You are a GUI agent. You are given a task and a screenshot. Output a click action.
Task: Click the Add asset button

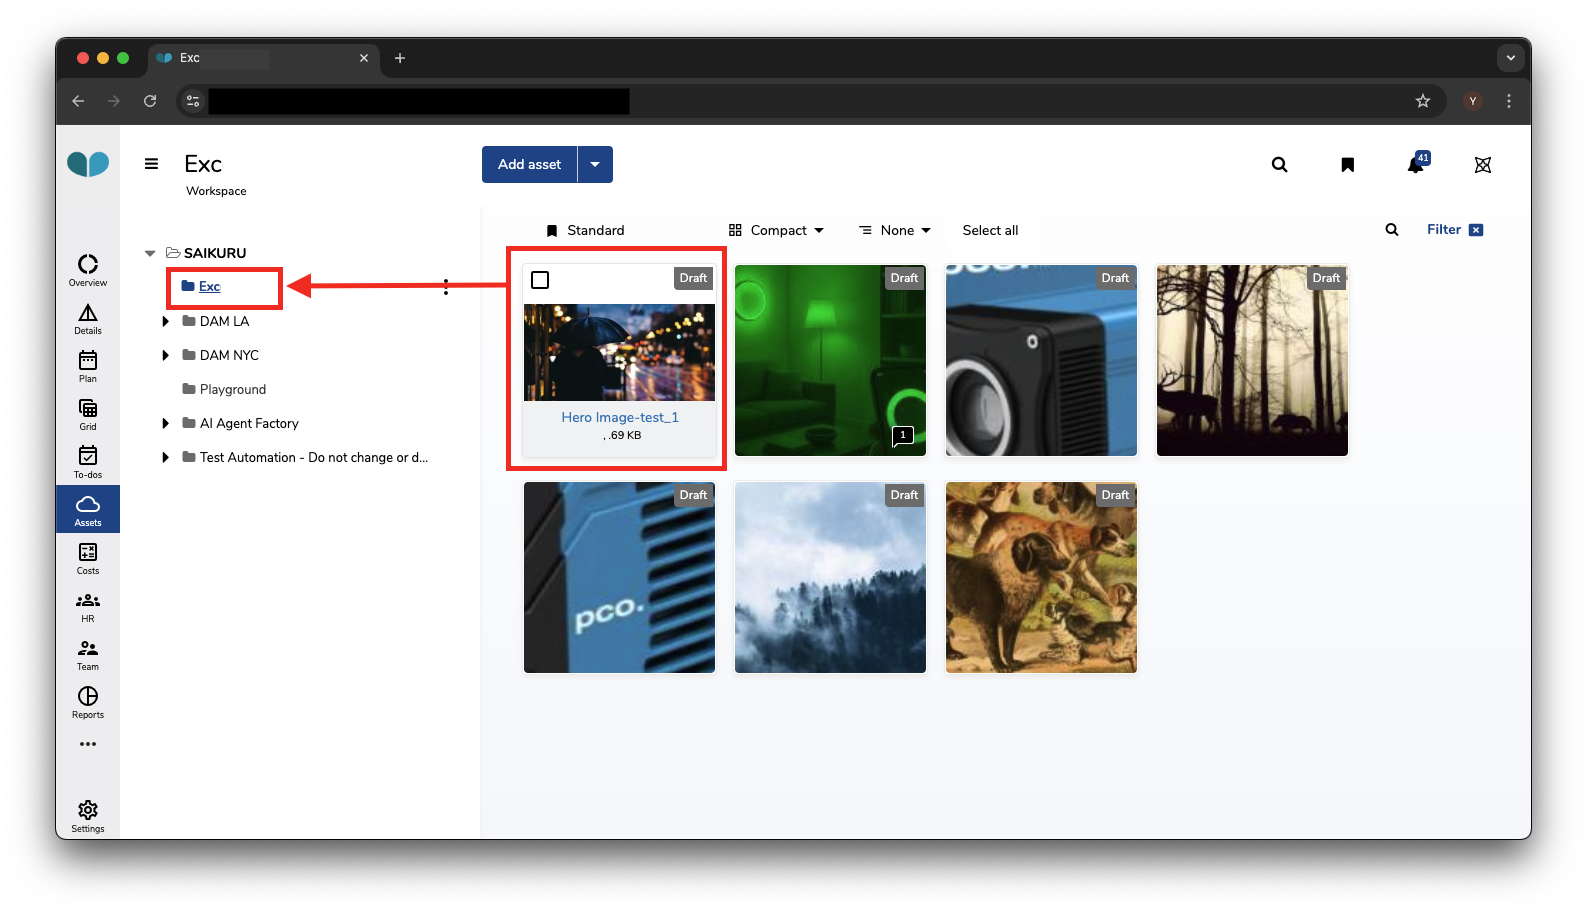click(x=530, y=165)
